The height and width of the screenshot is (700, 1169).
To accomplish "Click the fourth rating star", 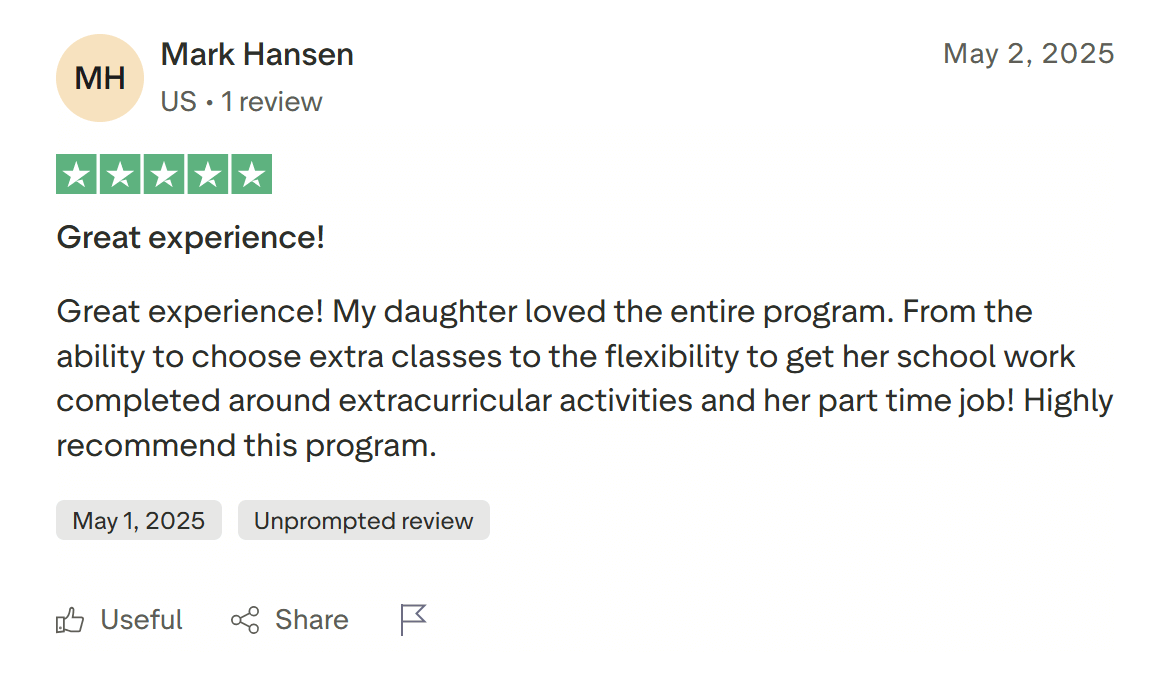I will pos(207,173).
